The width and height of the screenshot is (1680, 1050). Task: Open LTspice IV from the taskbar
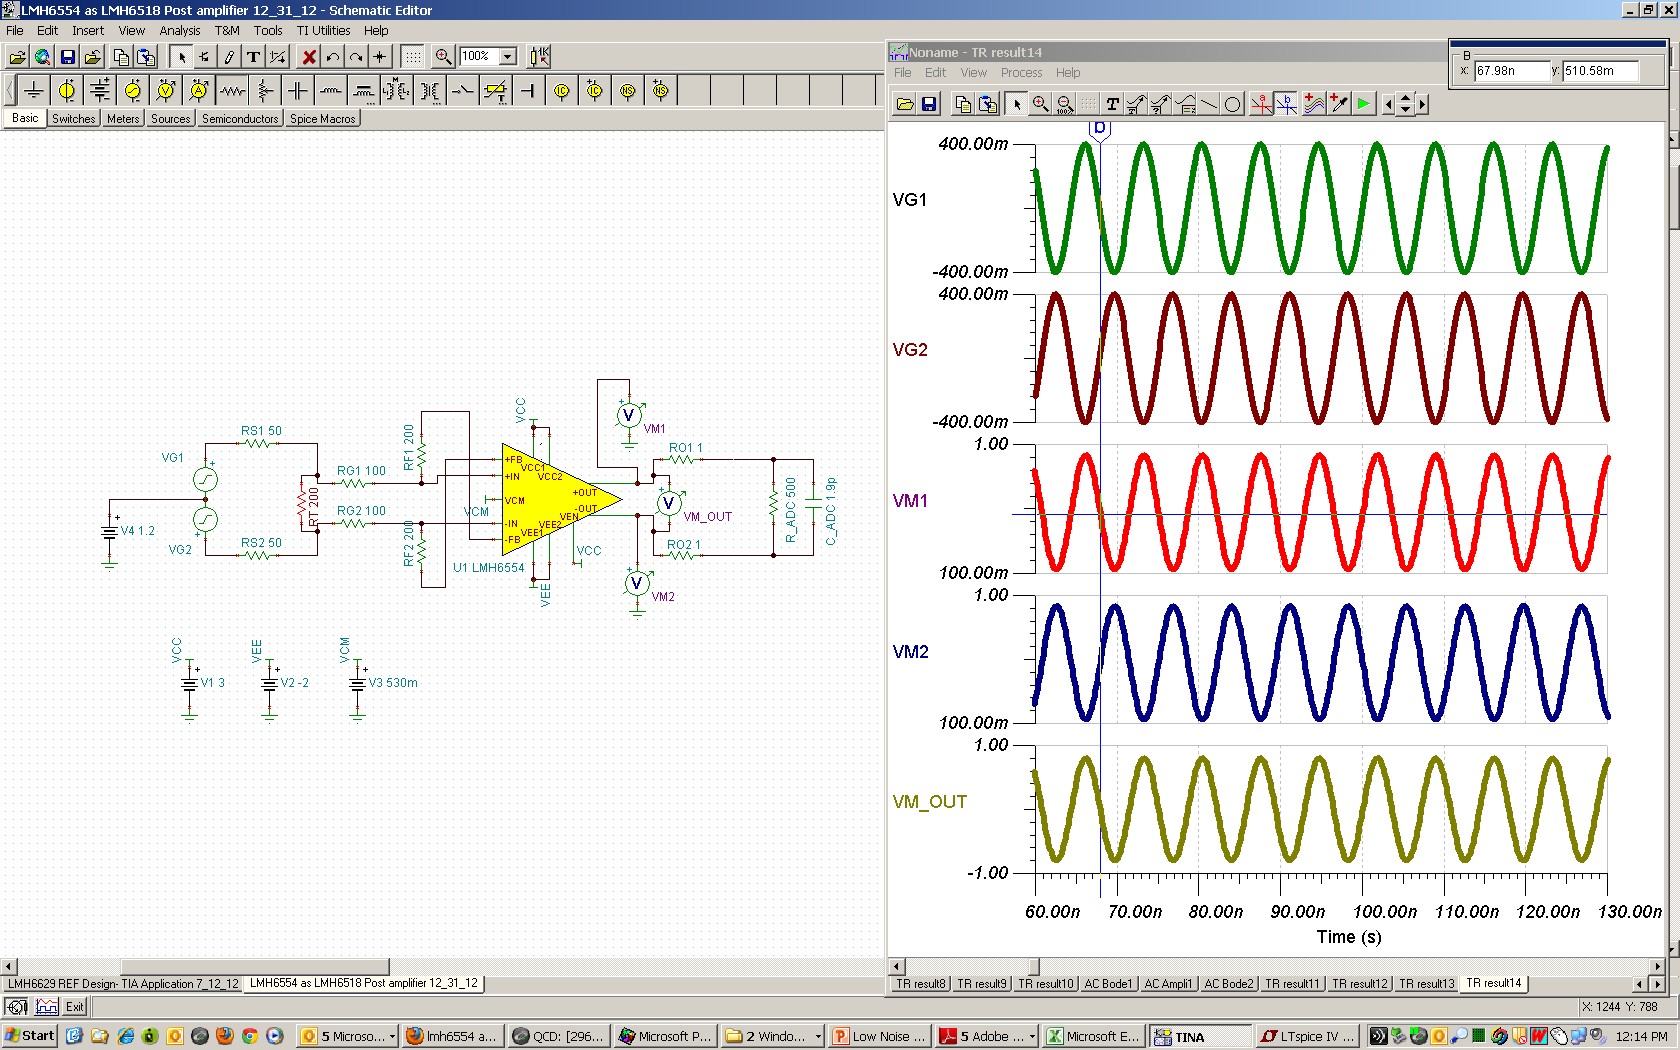click(x=1308, y=1036)
